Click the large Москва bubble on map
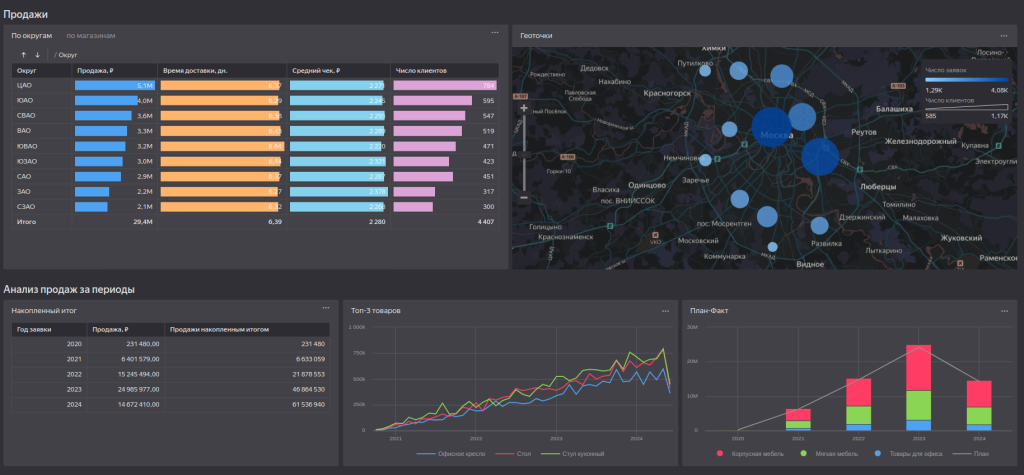This screenshot has width=1024, height=475. [x=773, y=133]
